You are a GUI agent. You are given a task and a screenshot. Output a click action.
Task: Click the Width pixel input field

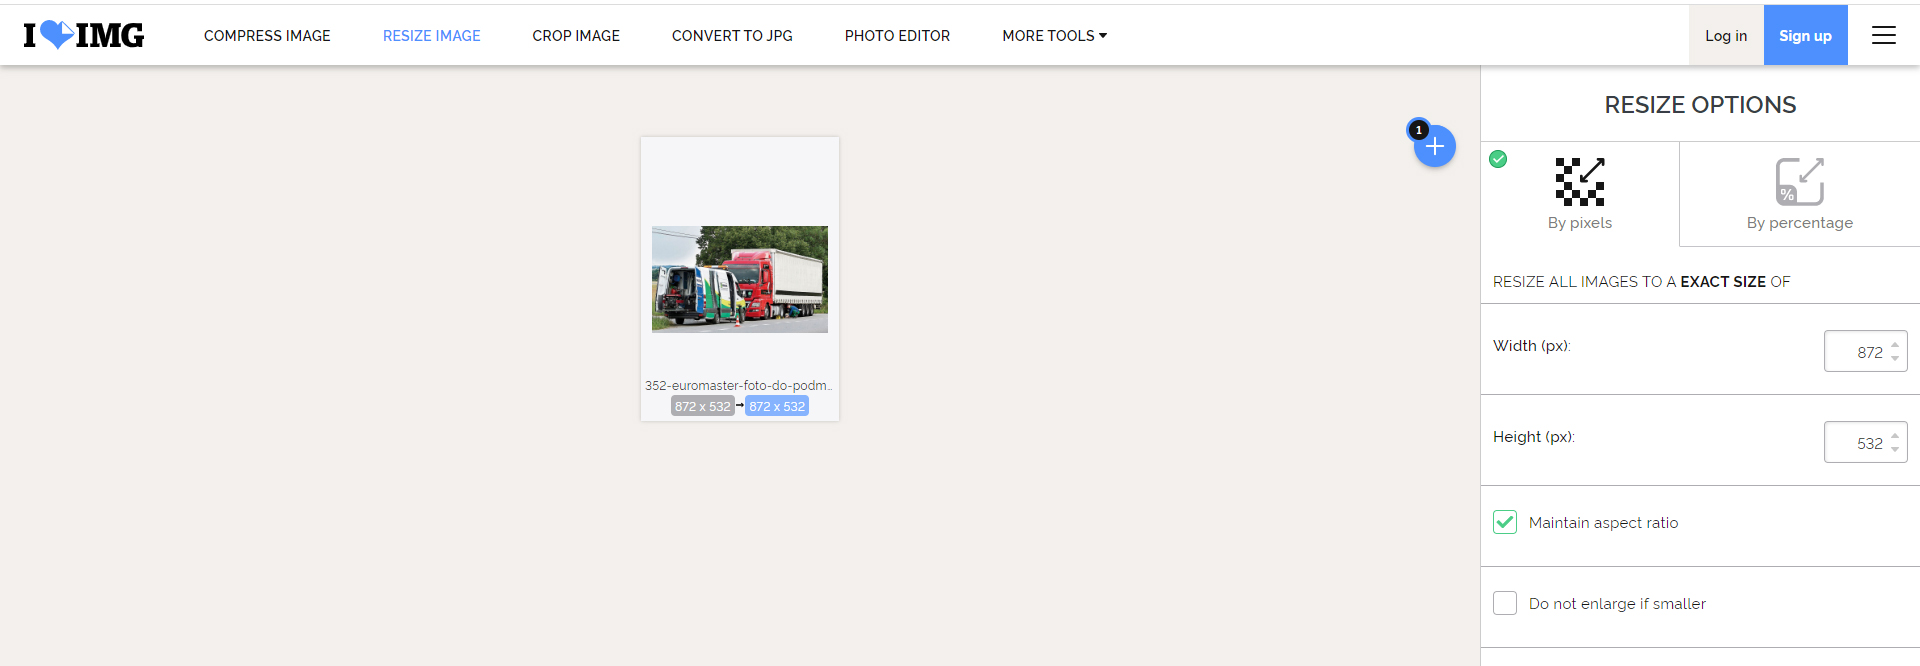(x=1866, y=351)
